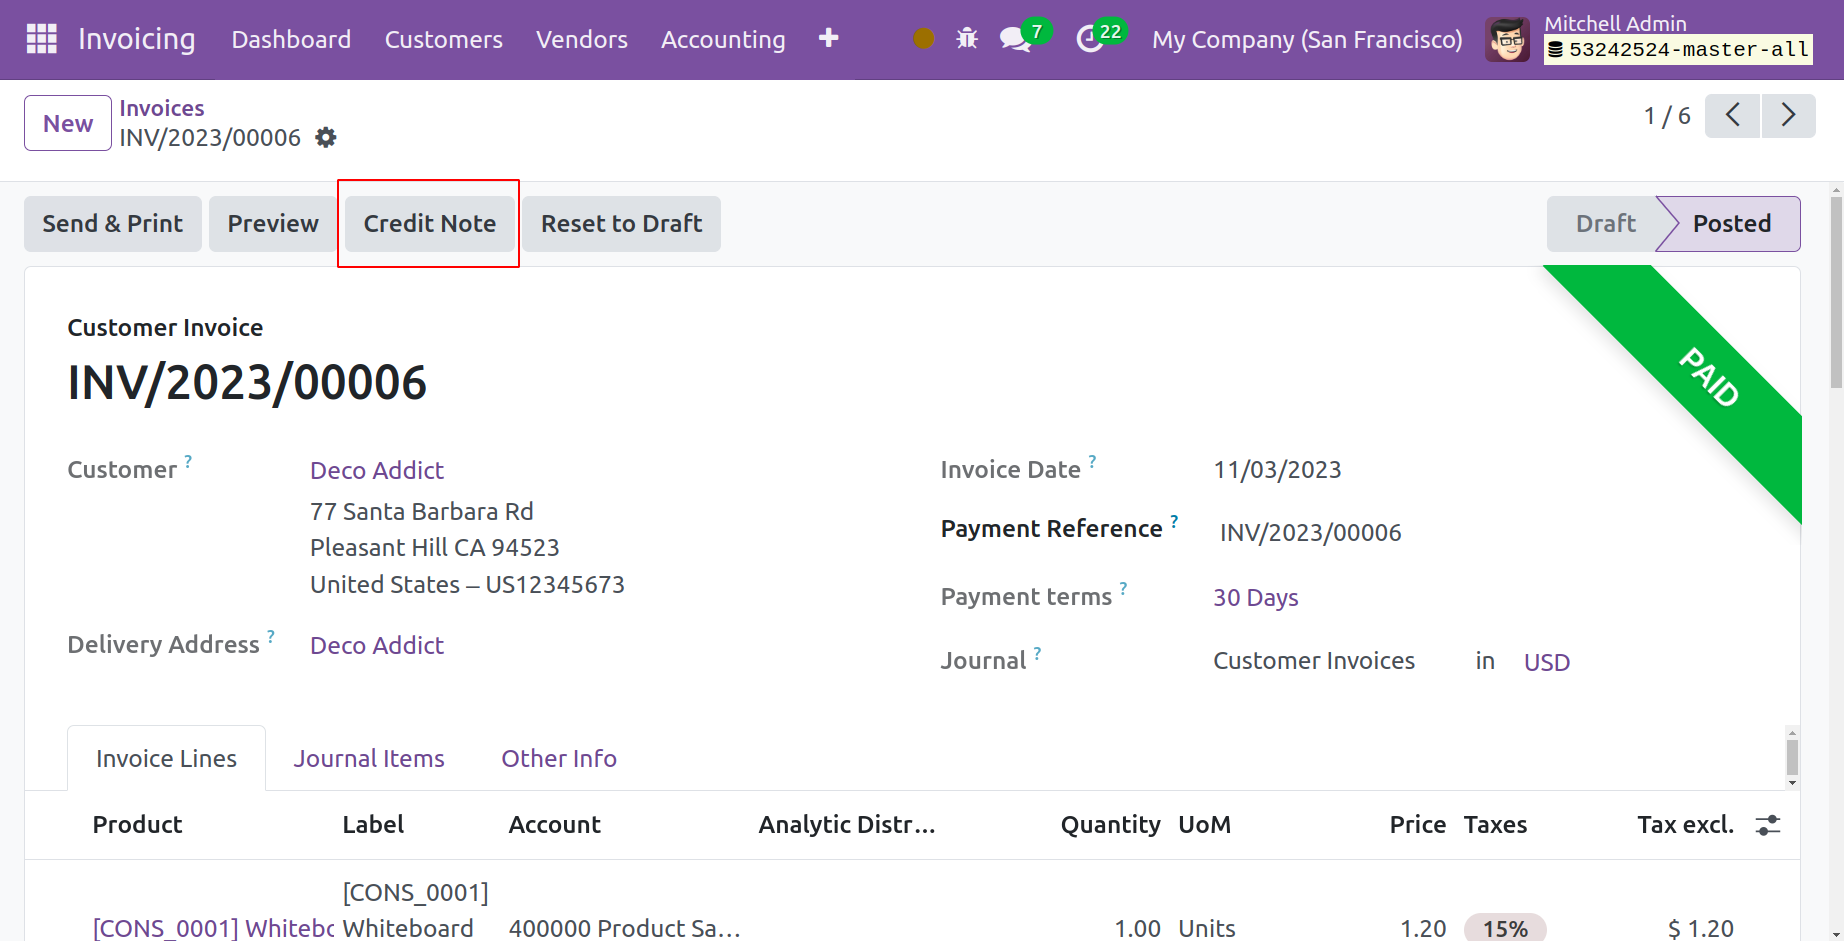Viewport: 1844px width, 941px height.
Task: Select the Draft status stage
Action: coord(1605,224)
